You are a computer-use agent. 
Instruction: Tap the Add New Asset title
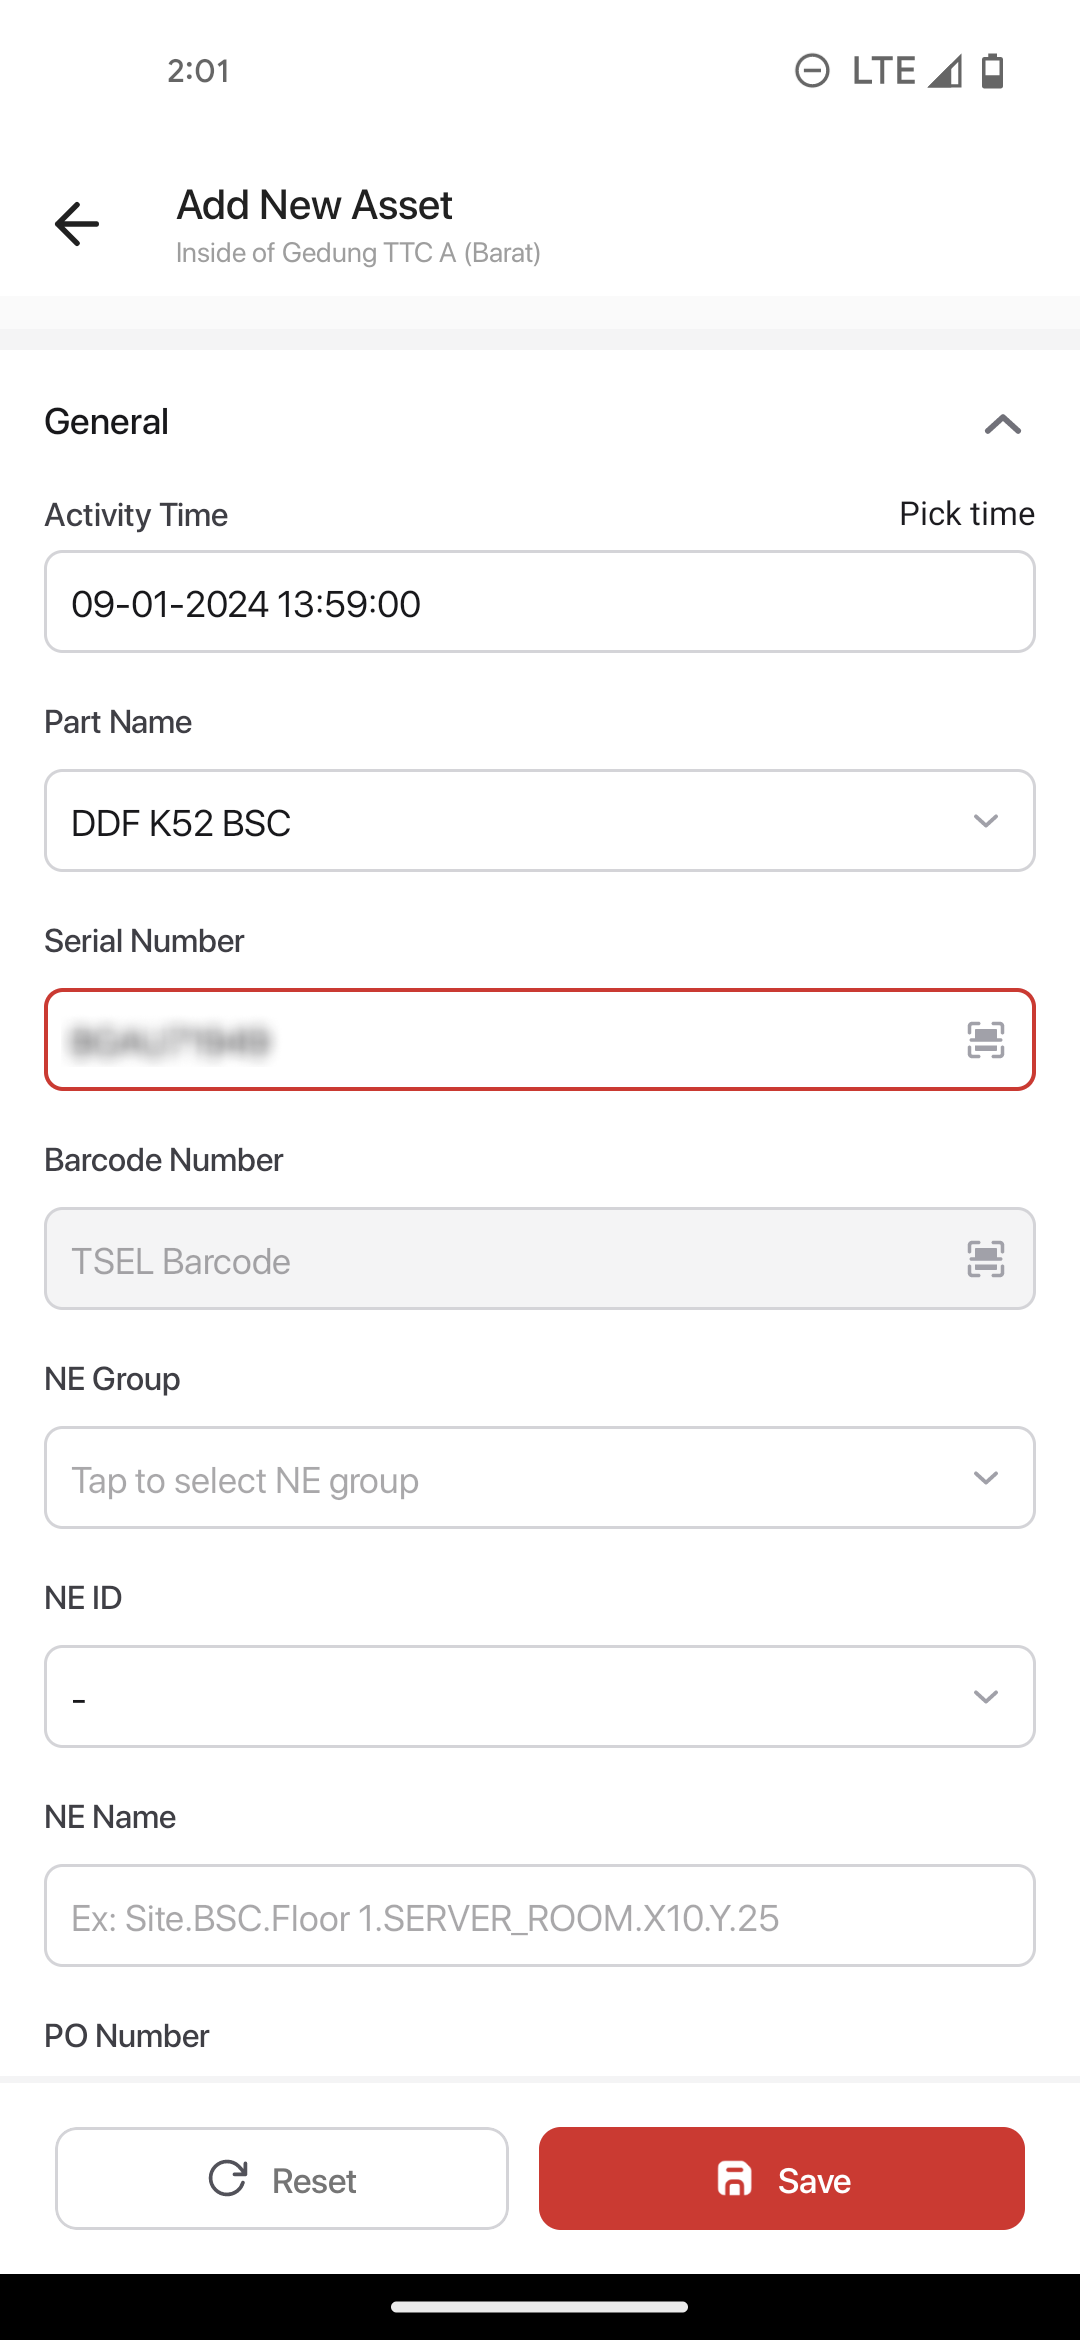(x=315, y=206)
